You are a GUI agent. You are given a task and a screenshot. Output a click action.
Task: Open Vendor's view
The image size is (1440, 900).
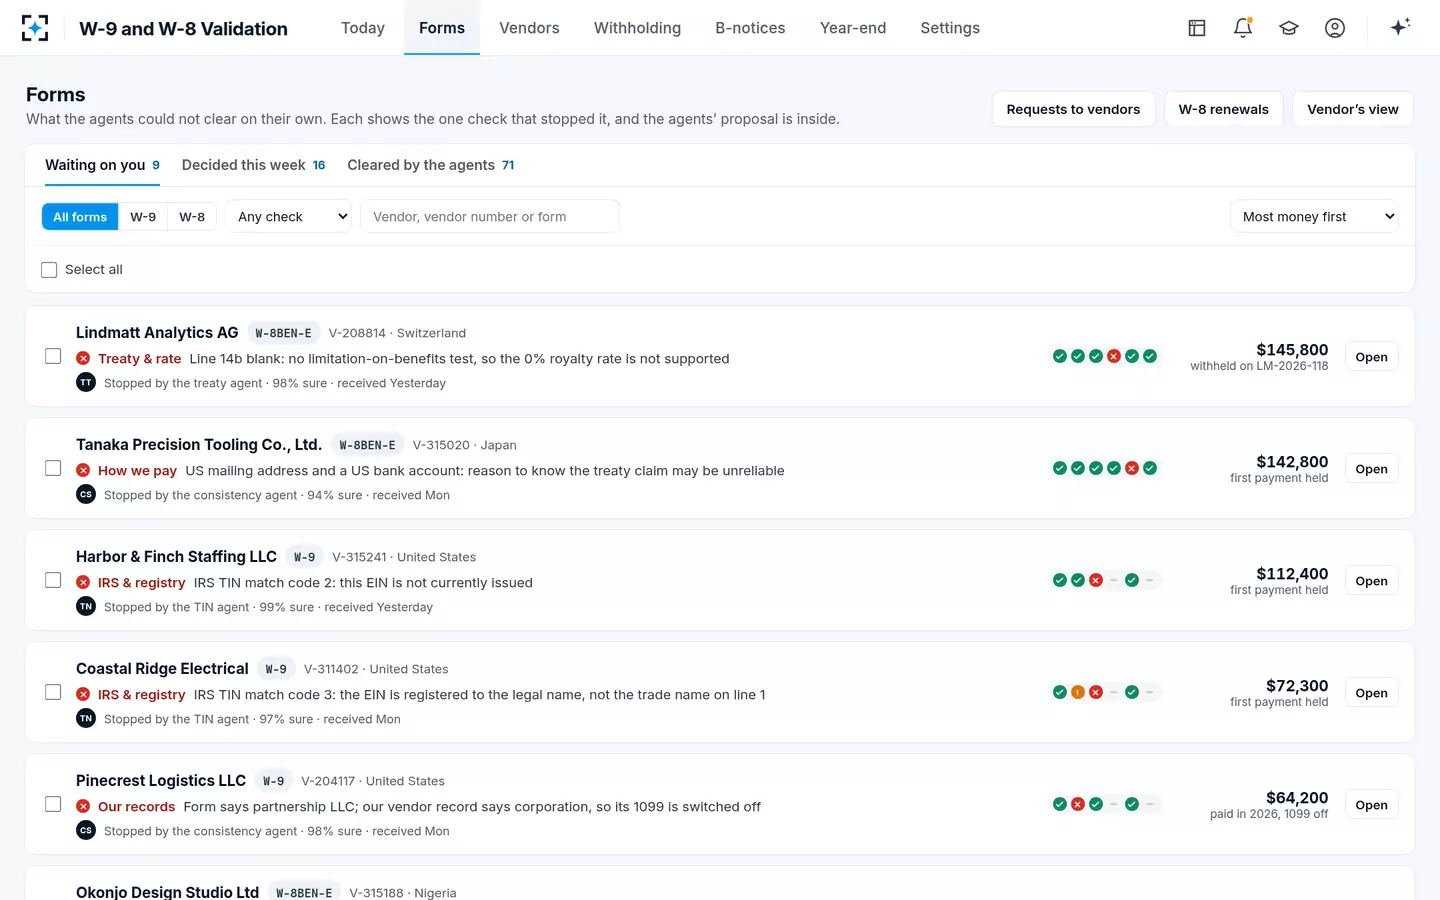click(x=1352, y=109)
